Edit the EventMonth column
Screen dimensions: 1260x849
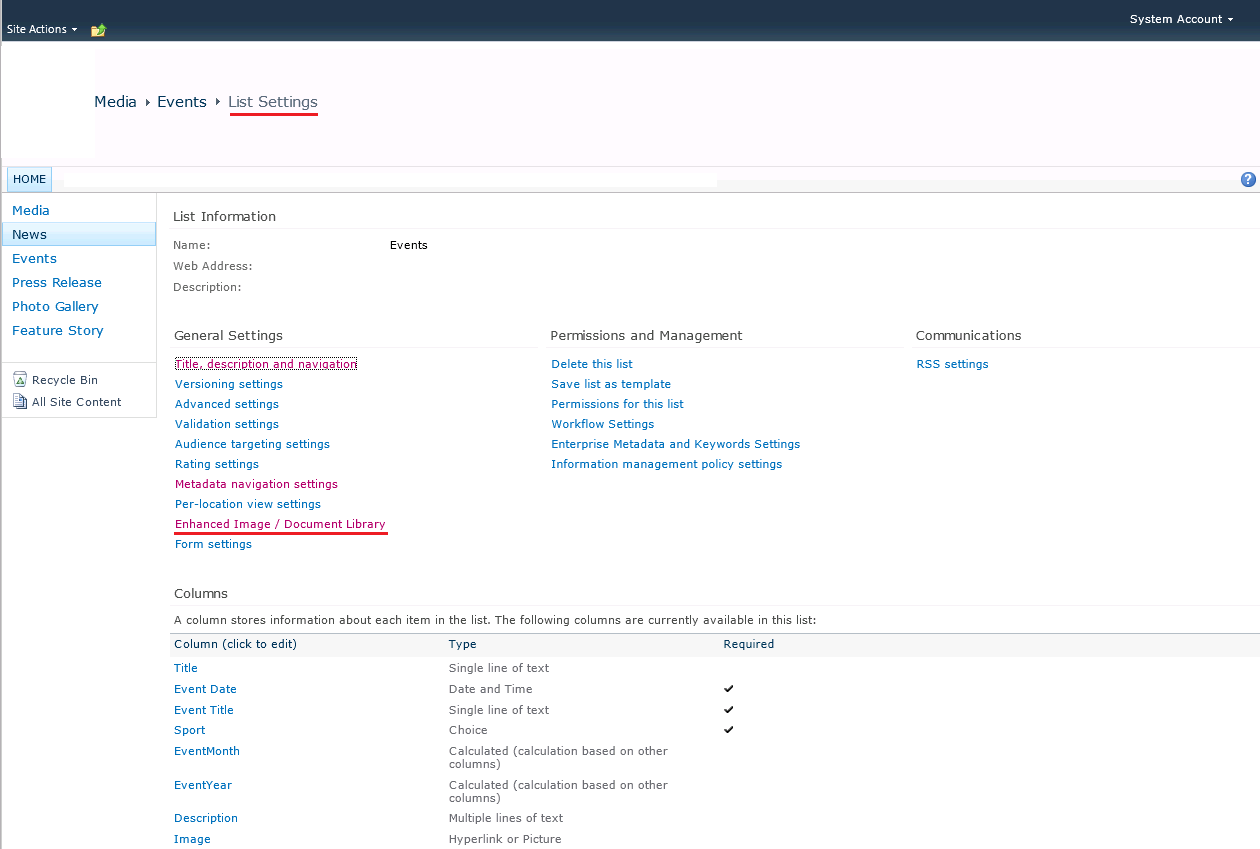pyautogui.click(x=207, y=751)
